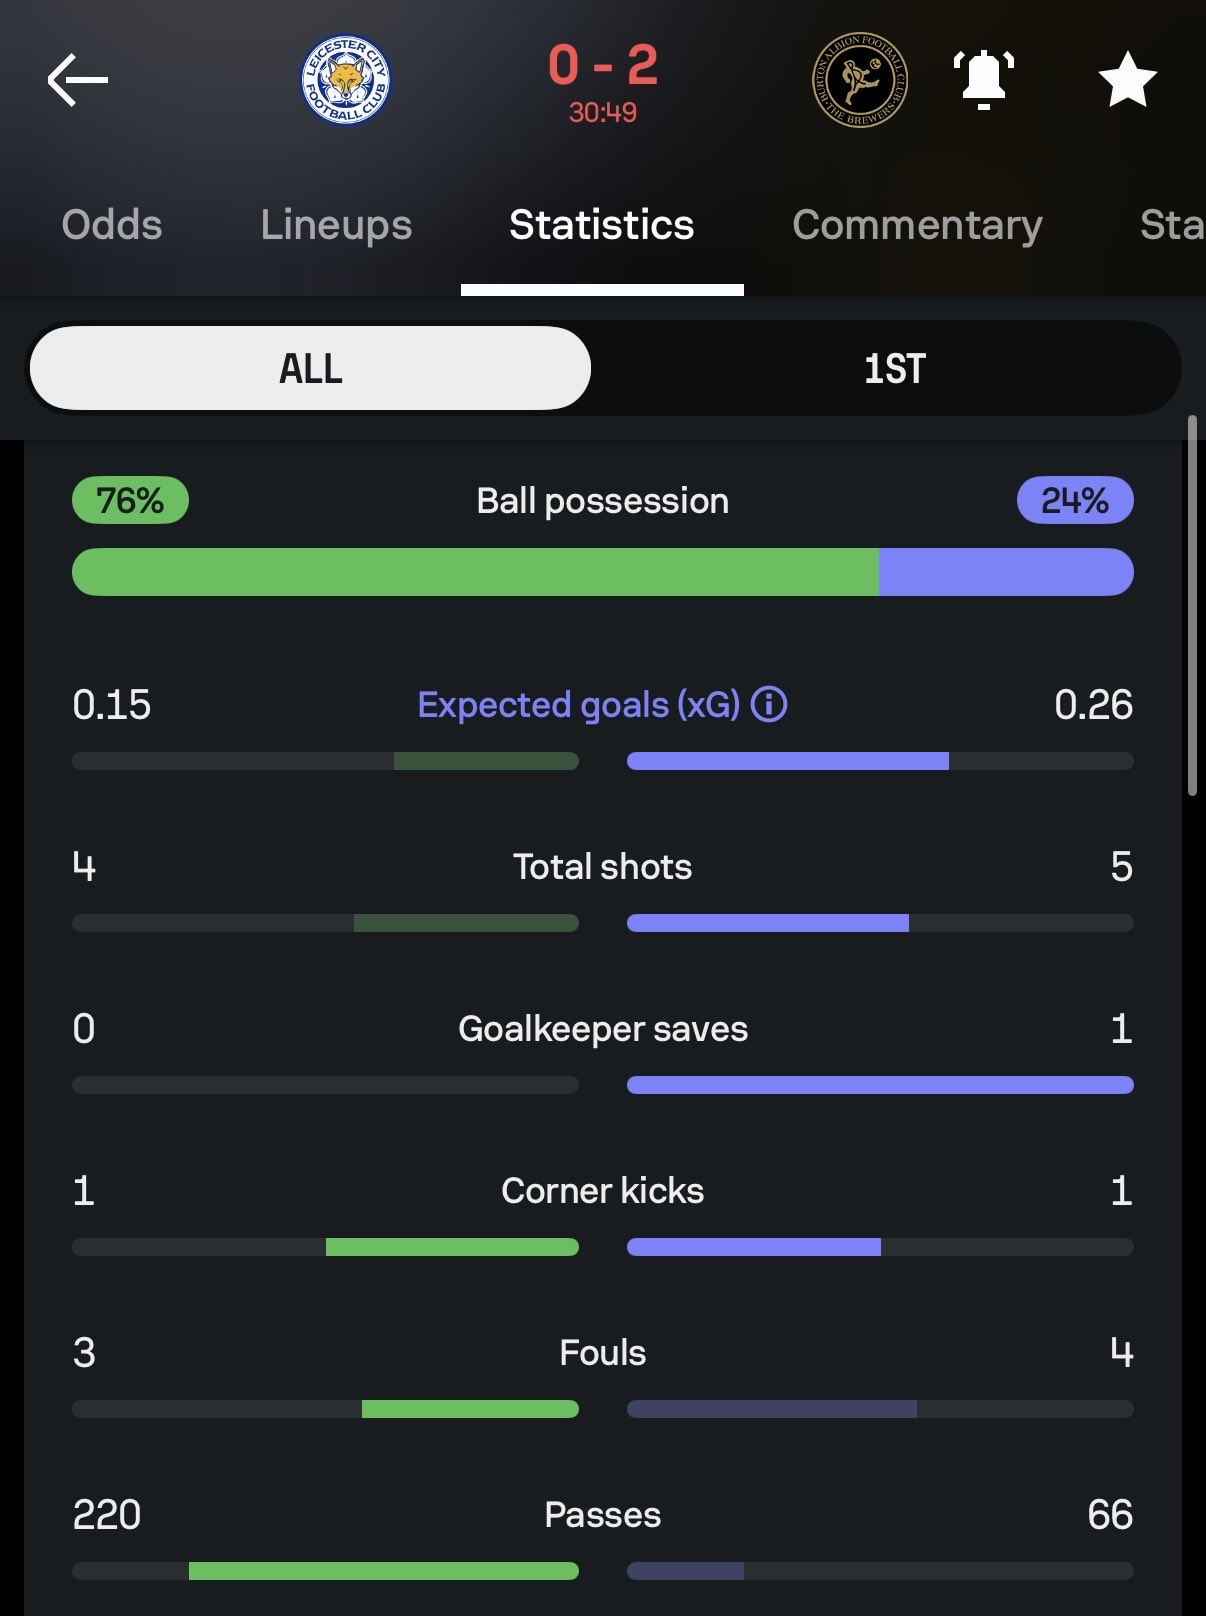Open the partially visible Standings tab

click(x=1172, y=225)
